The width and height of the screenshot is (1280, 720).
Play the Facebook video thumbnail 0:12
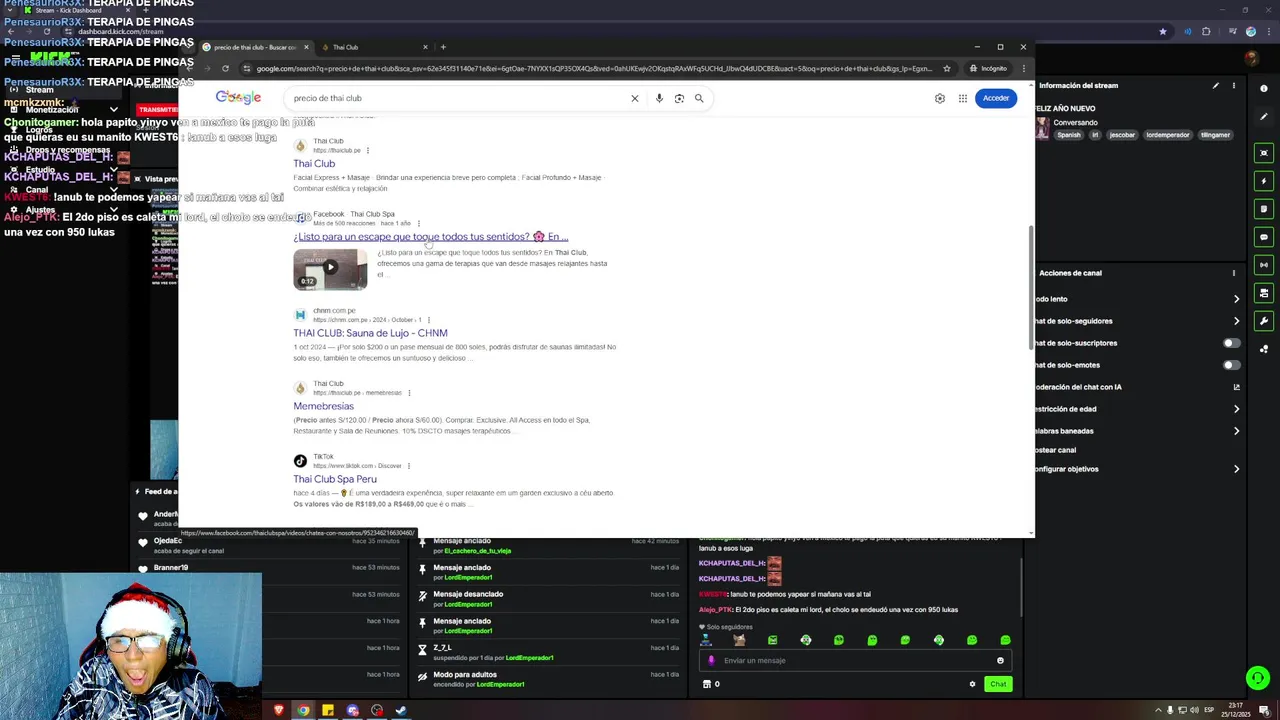tap(330, 269)
